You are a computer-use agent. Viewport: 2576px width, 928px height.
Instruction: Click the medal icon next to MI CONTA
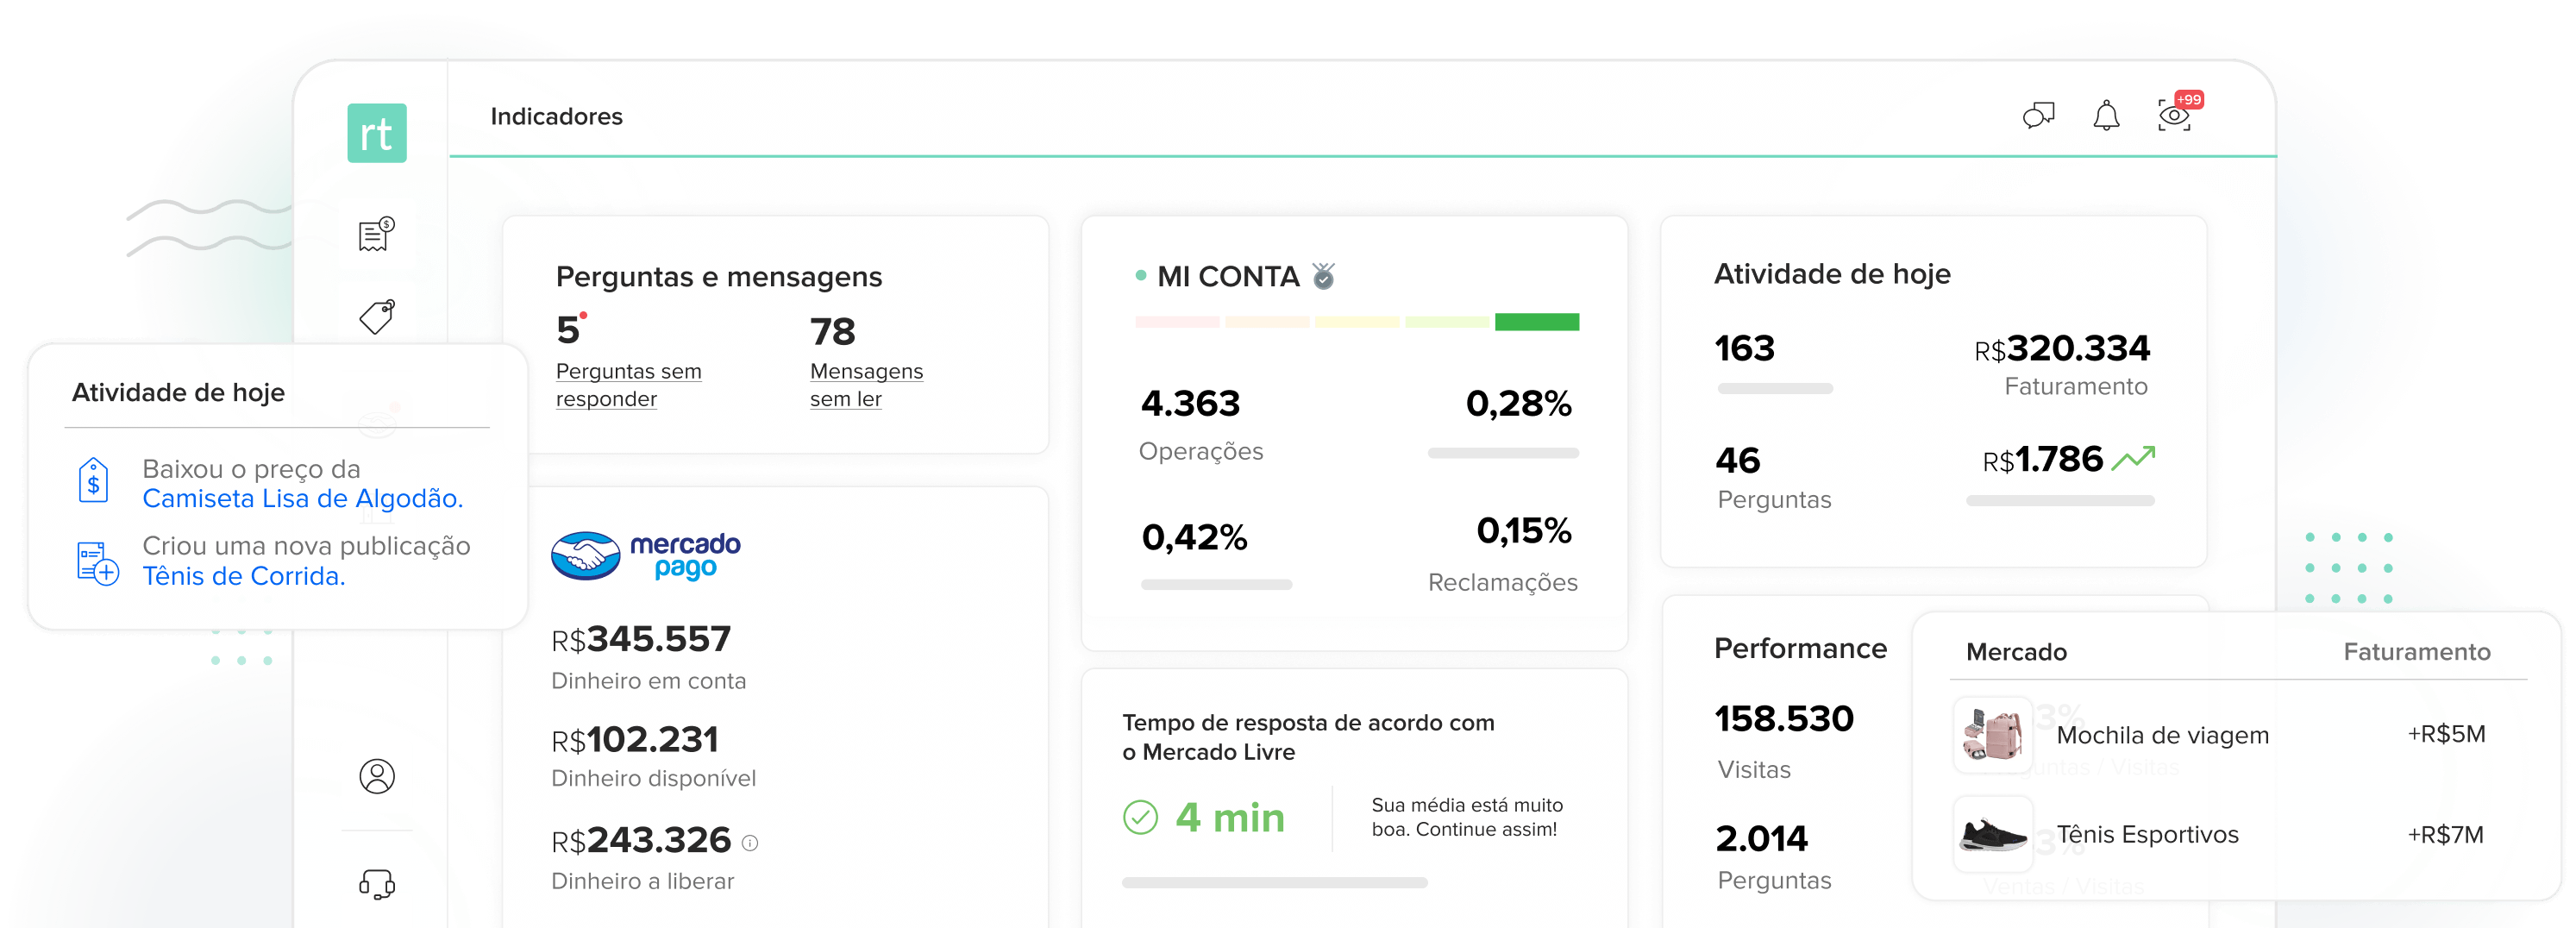click(x=1323, y=276)
